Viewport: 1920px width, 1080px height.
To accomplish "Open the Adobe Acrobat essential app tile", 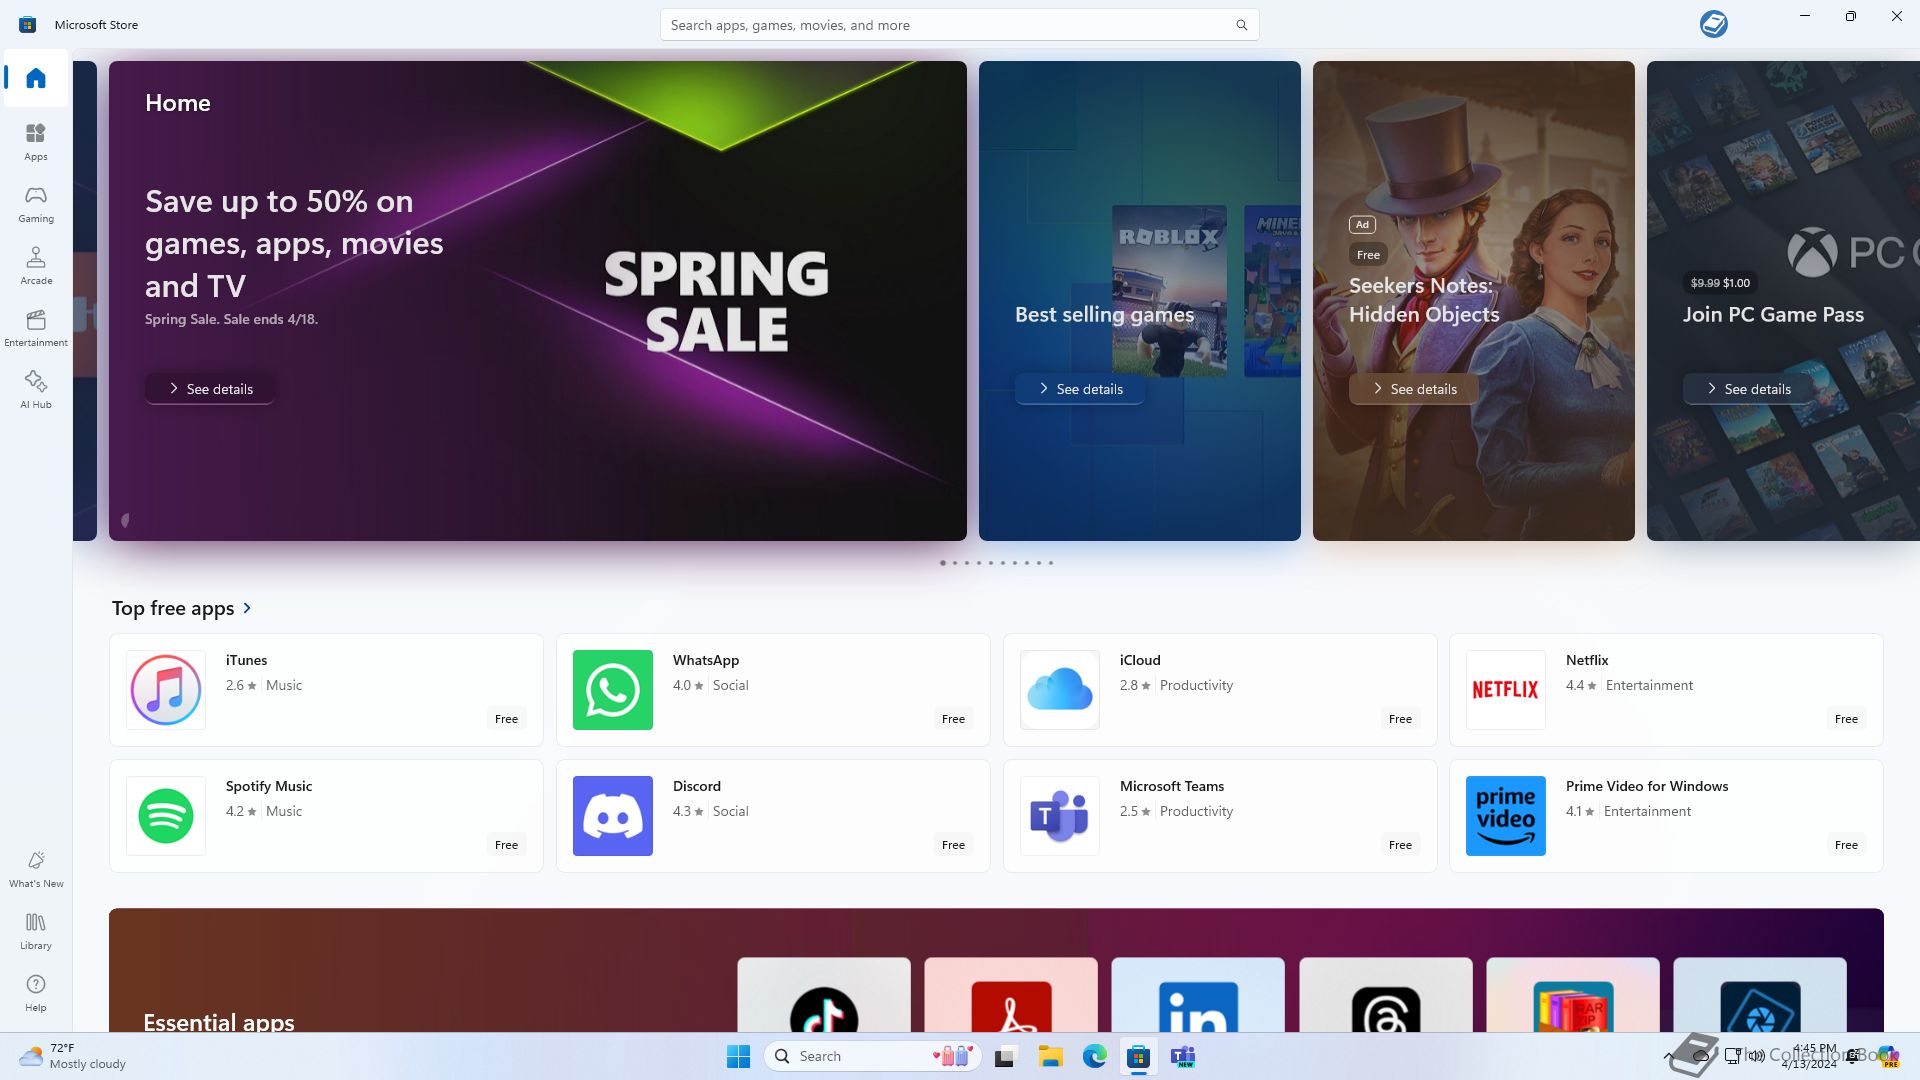I will [x=1011, y=995].
